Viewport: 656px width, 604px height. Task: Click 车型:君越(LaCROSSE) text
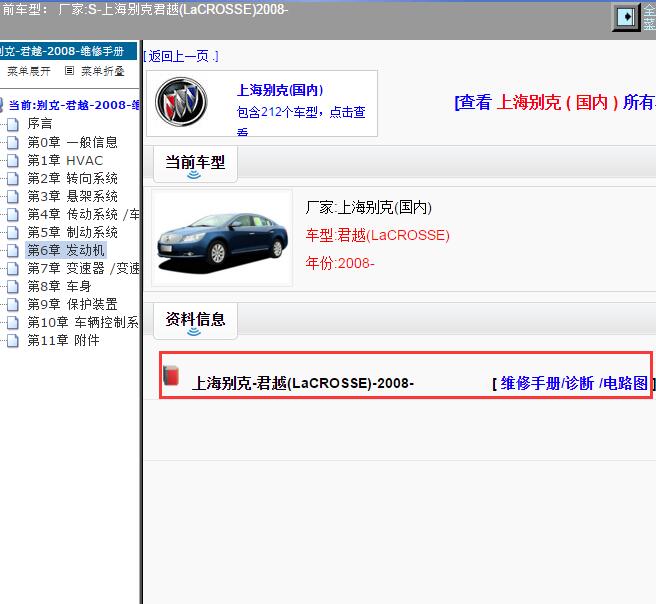coord(377,235)
